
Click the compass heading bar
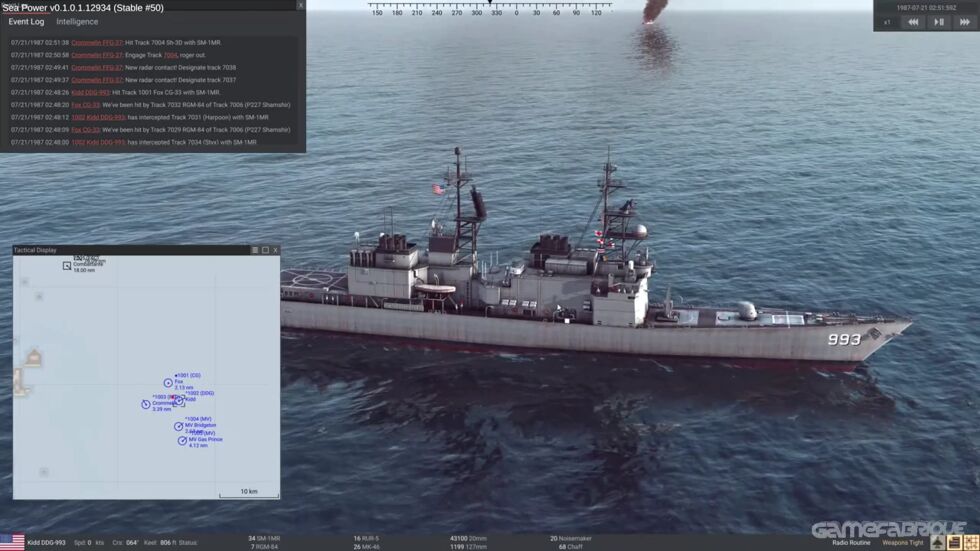(489, 9)
